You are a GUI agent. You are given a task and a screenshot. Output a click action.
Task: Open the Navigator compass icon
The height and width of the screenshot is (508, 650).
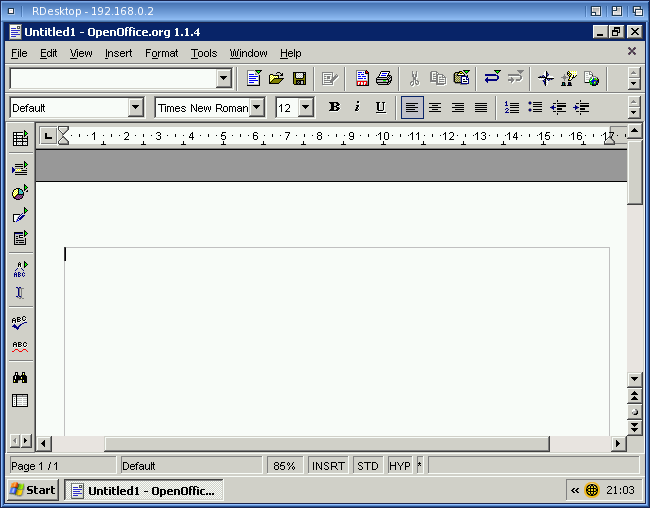(545, 78)
